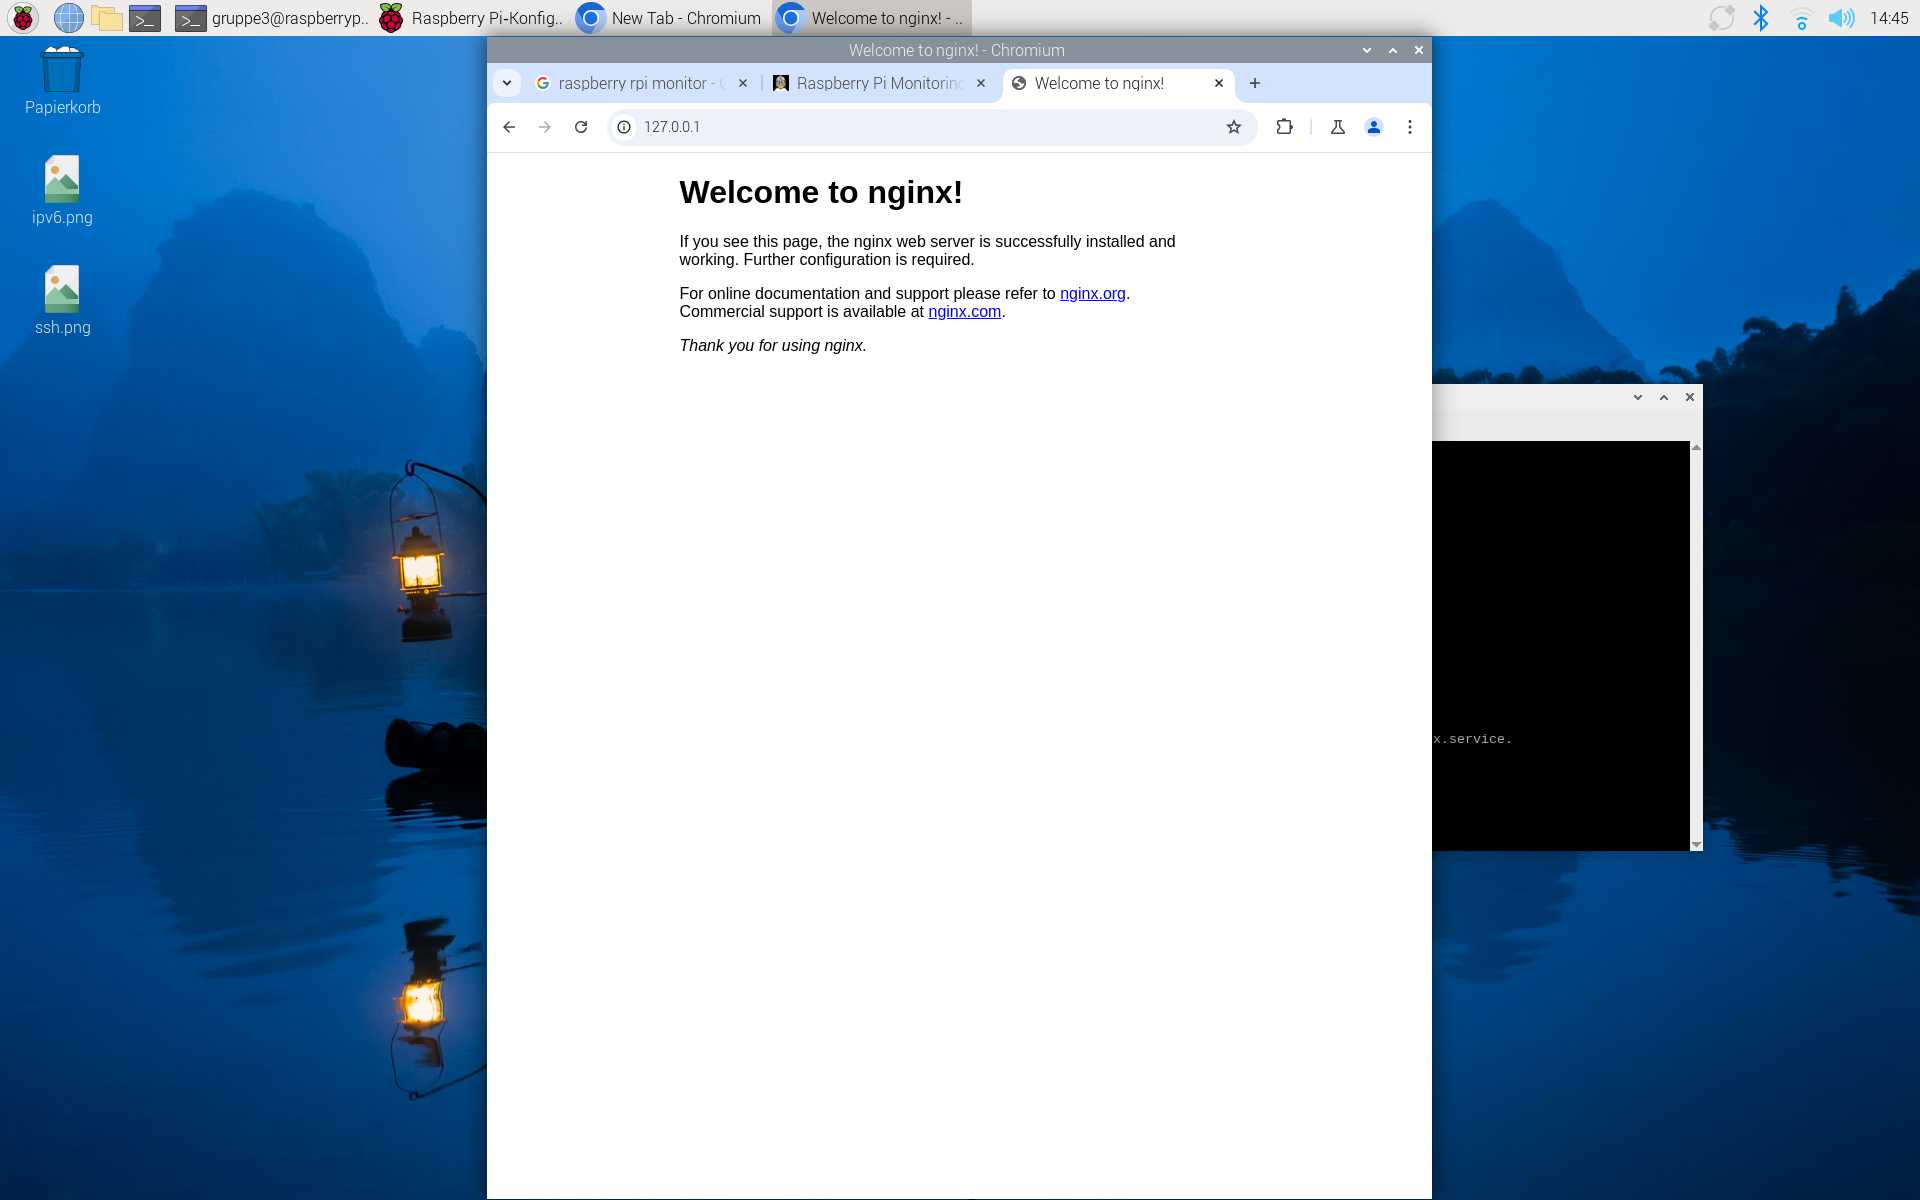Open Chromium three-dot menu
This screenshot has width=1920, height=1200.
(1410, 127)
